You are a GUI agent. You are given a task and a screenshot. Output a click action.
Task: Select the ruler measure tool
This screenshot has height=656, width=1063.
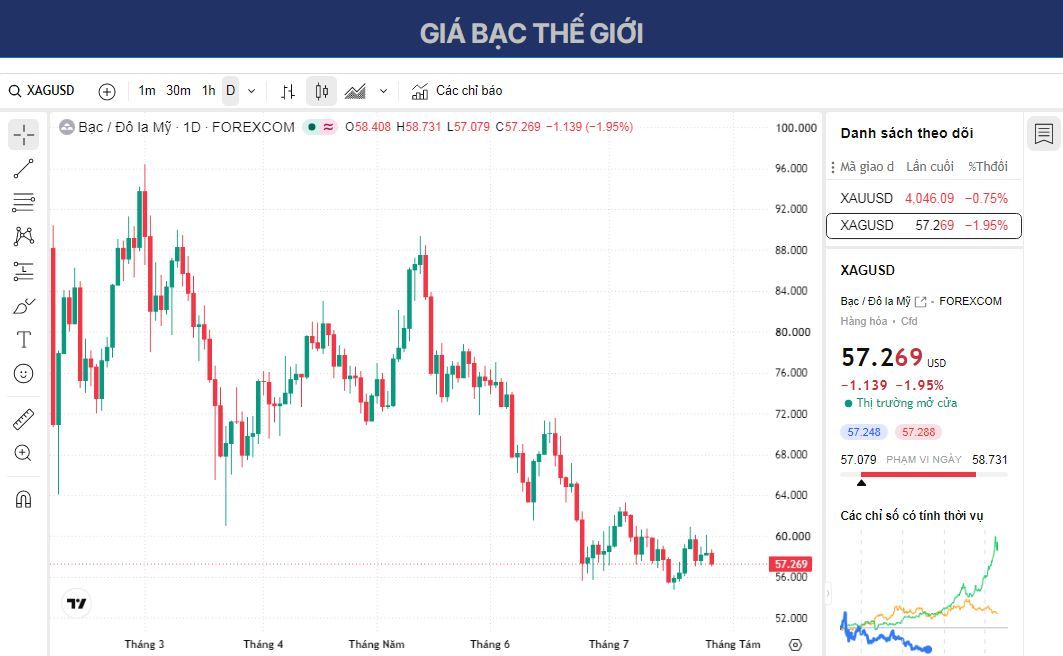coord(24,419)
